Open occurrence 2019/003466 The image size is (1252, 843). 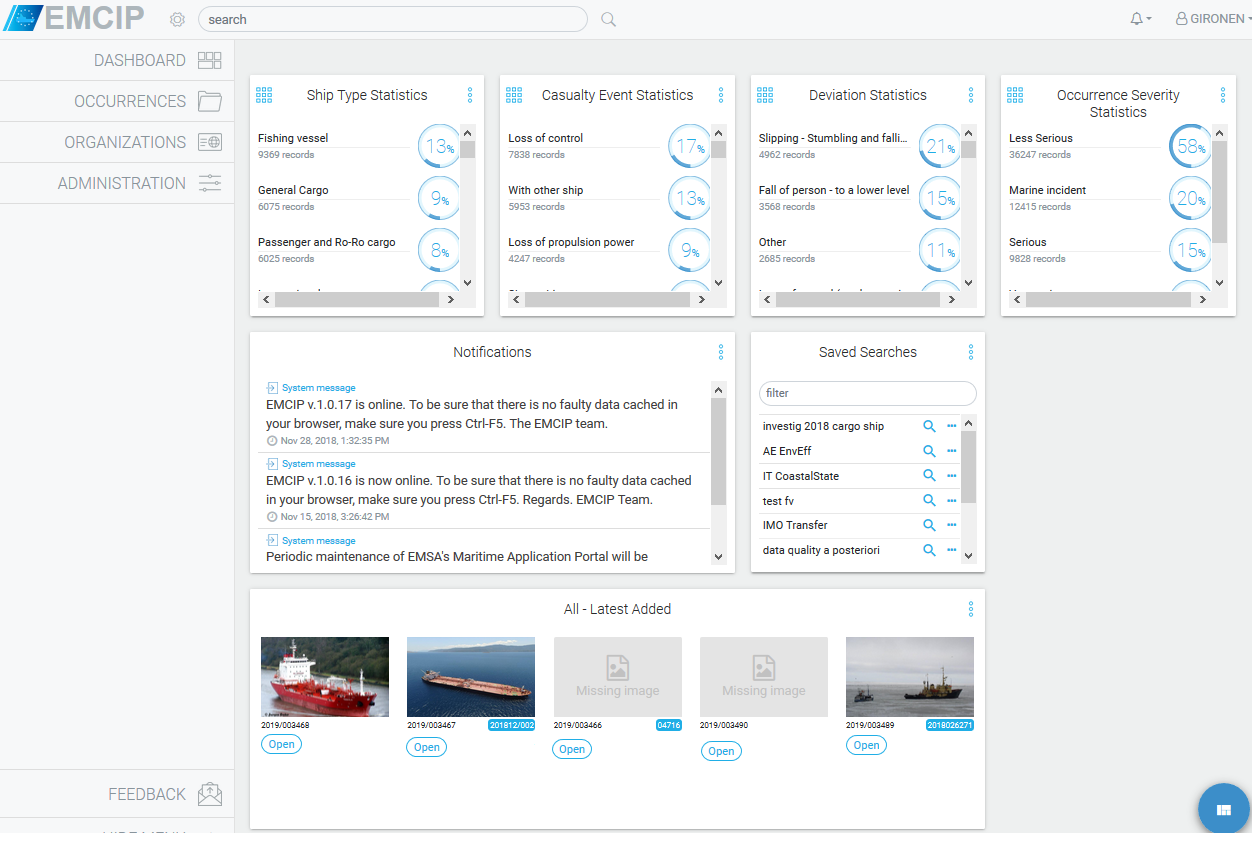(572, 749)
